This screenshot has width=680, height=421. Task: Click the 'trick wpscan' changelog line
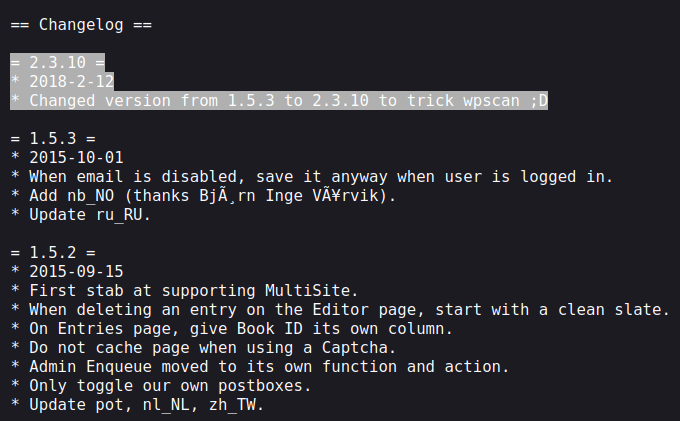[x=279, y=101]
